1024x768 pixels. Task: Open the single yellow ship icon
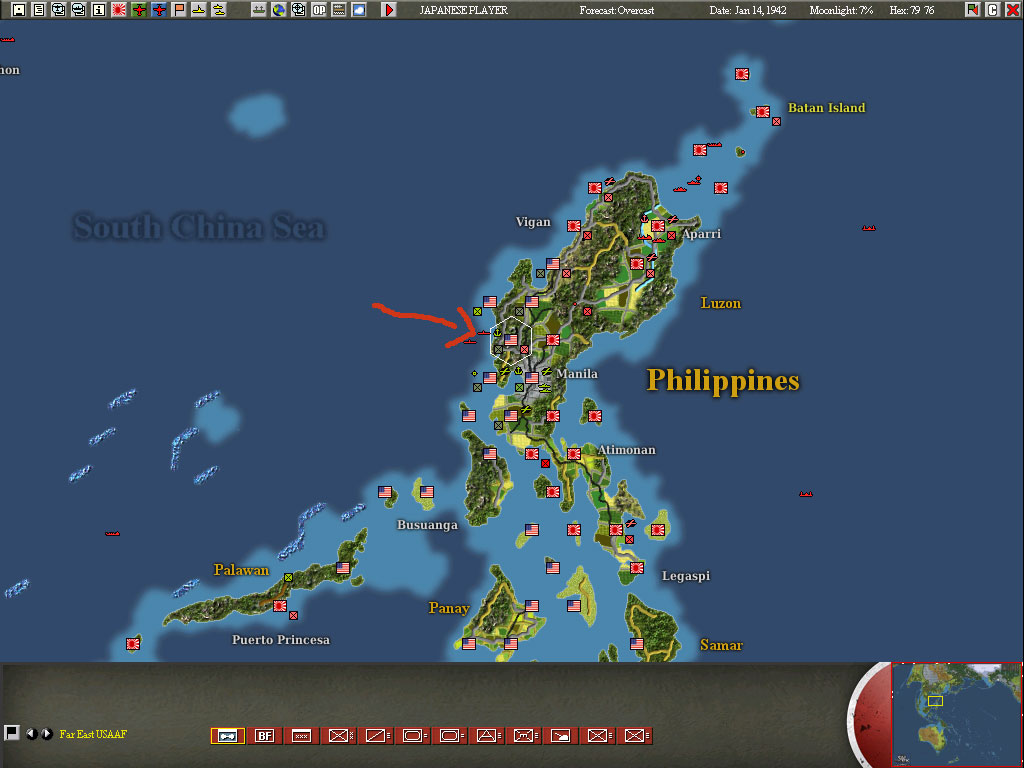point(199,10)
